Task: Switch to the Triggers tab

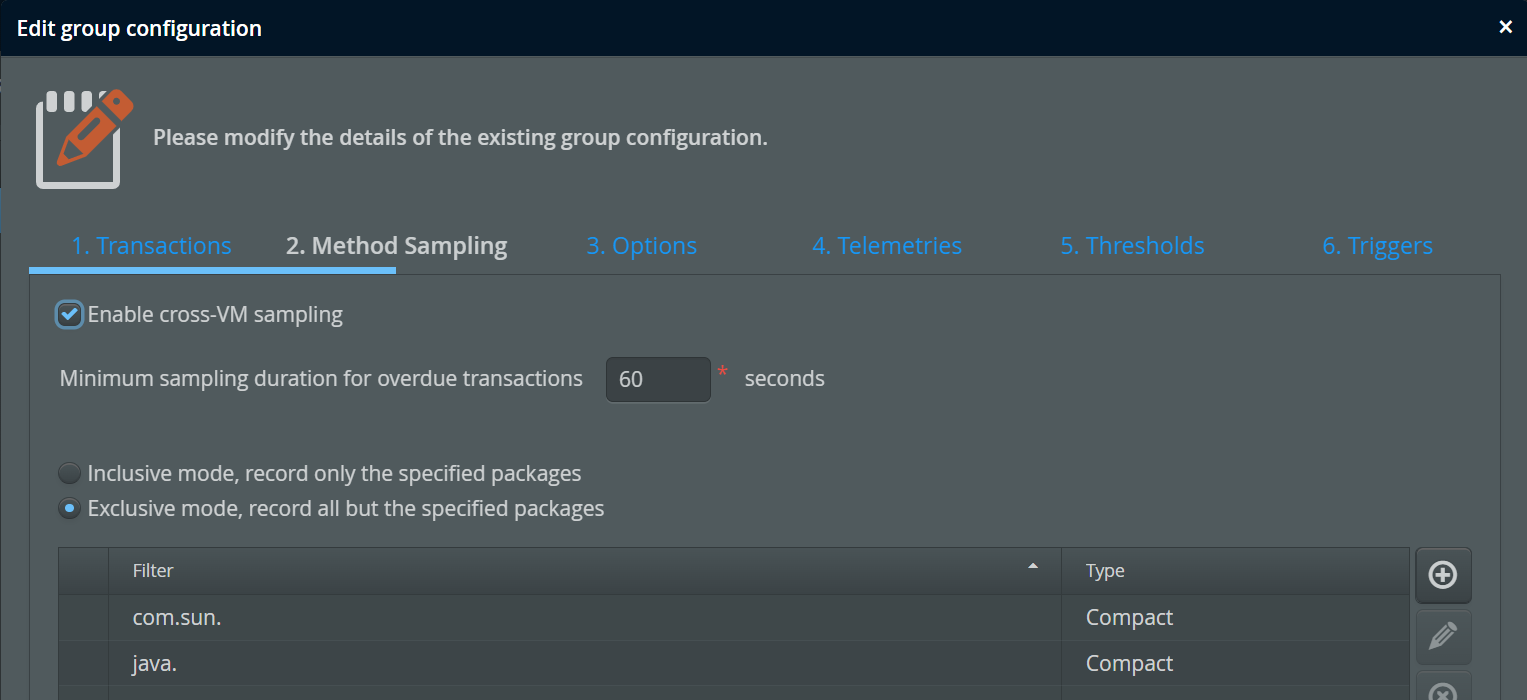Action: 1377,246
